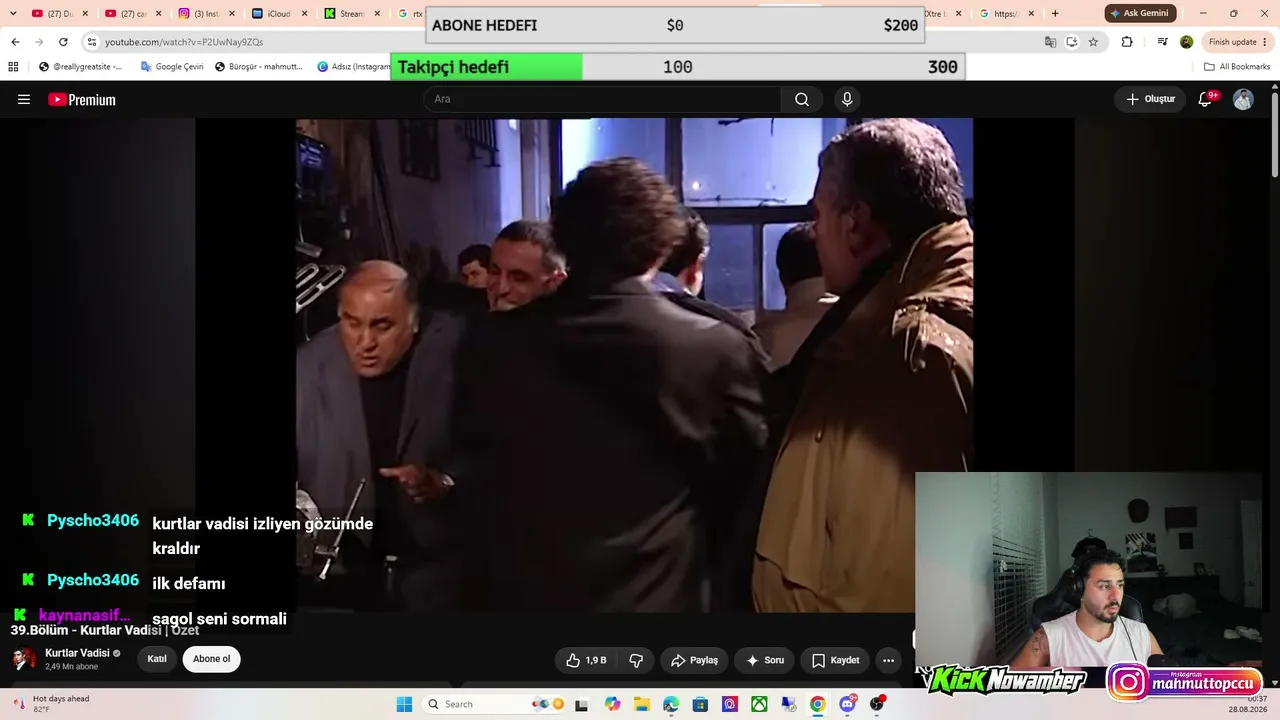1280x720 pixels.
Task: Open more actions under the video
Action: [x=888, y=660]
